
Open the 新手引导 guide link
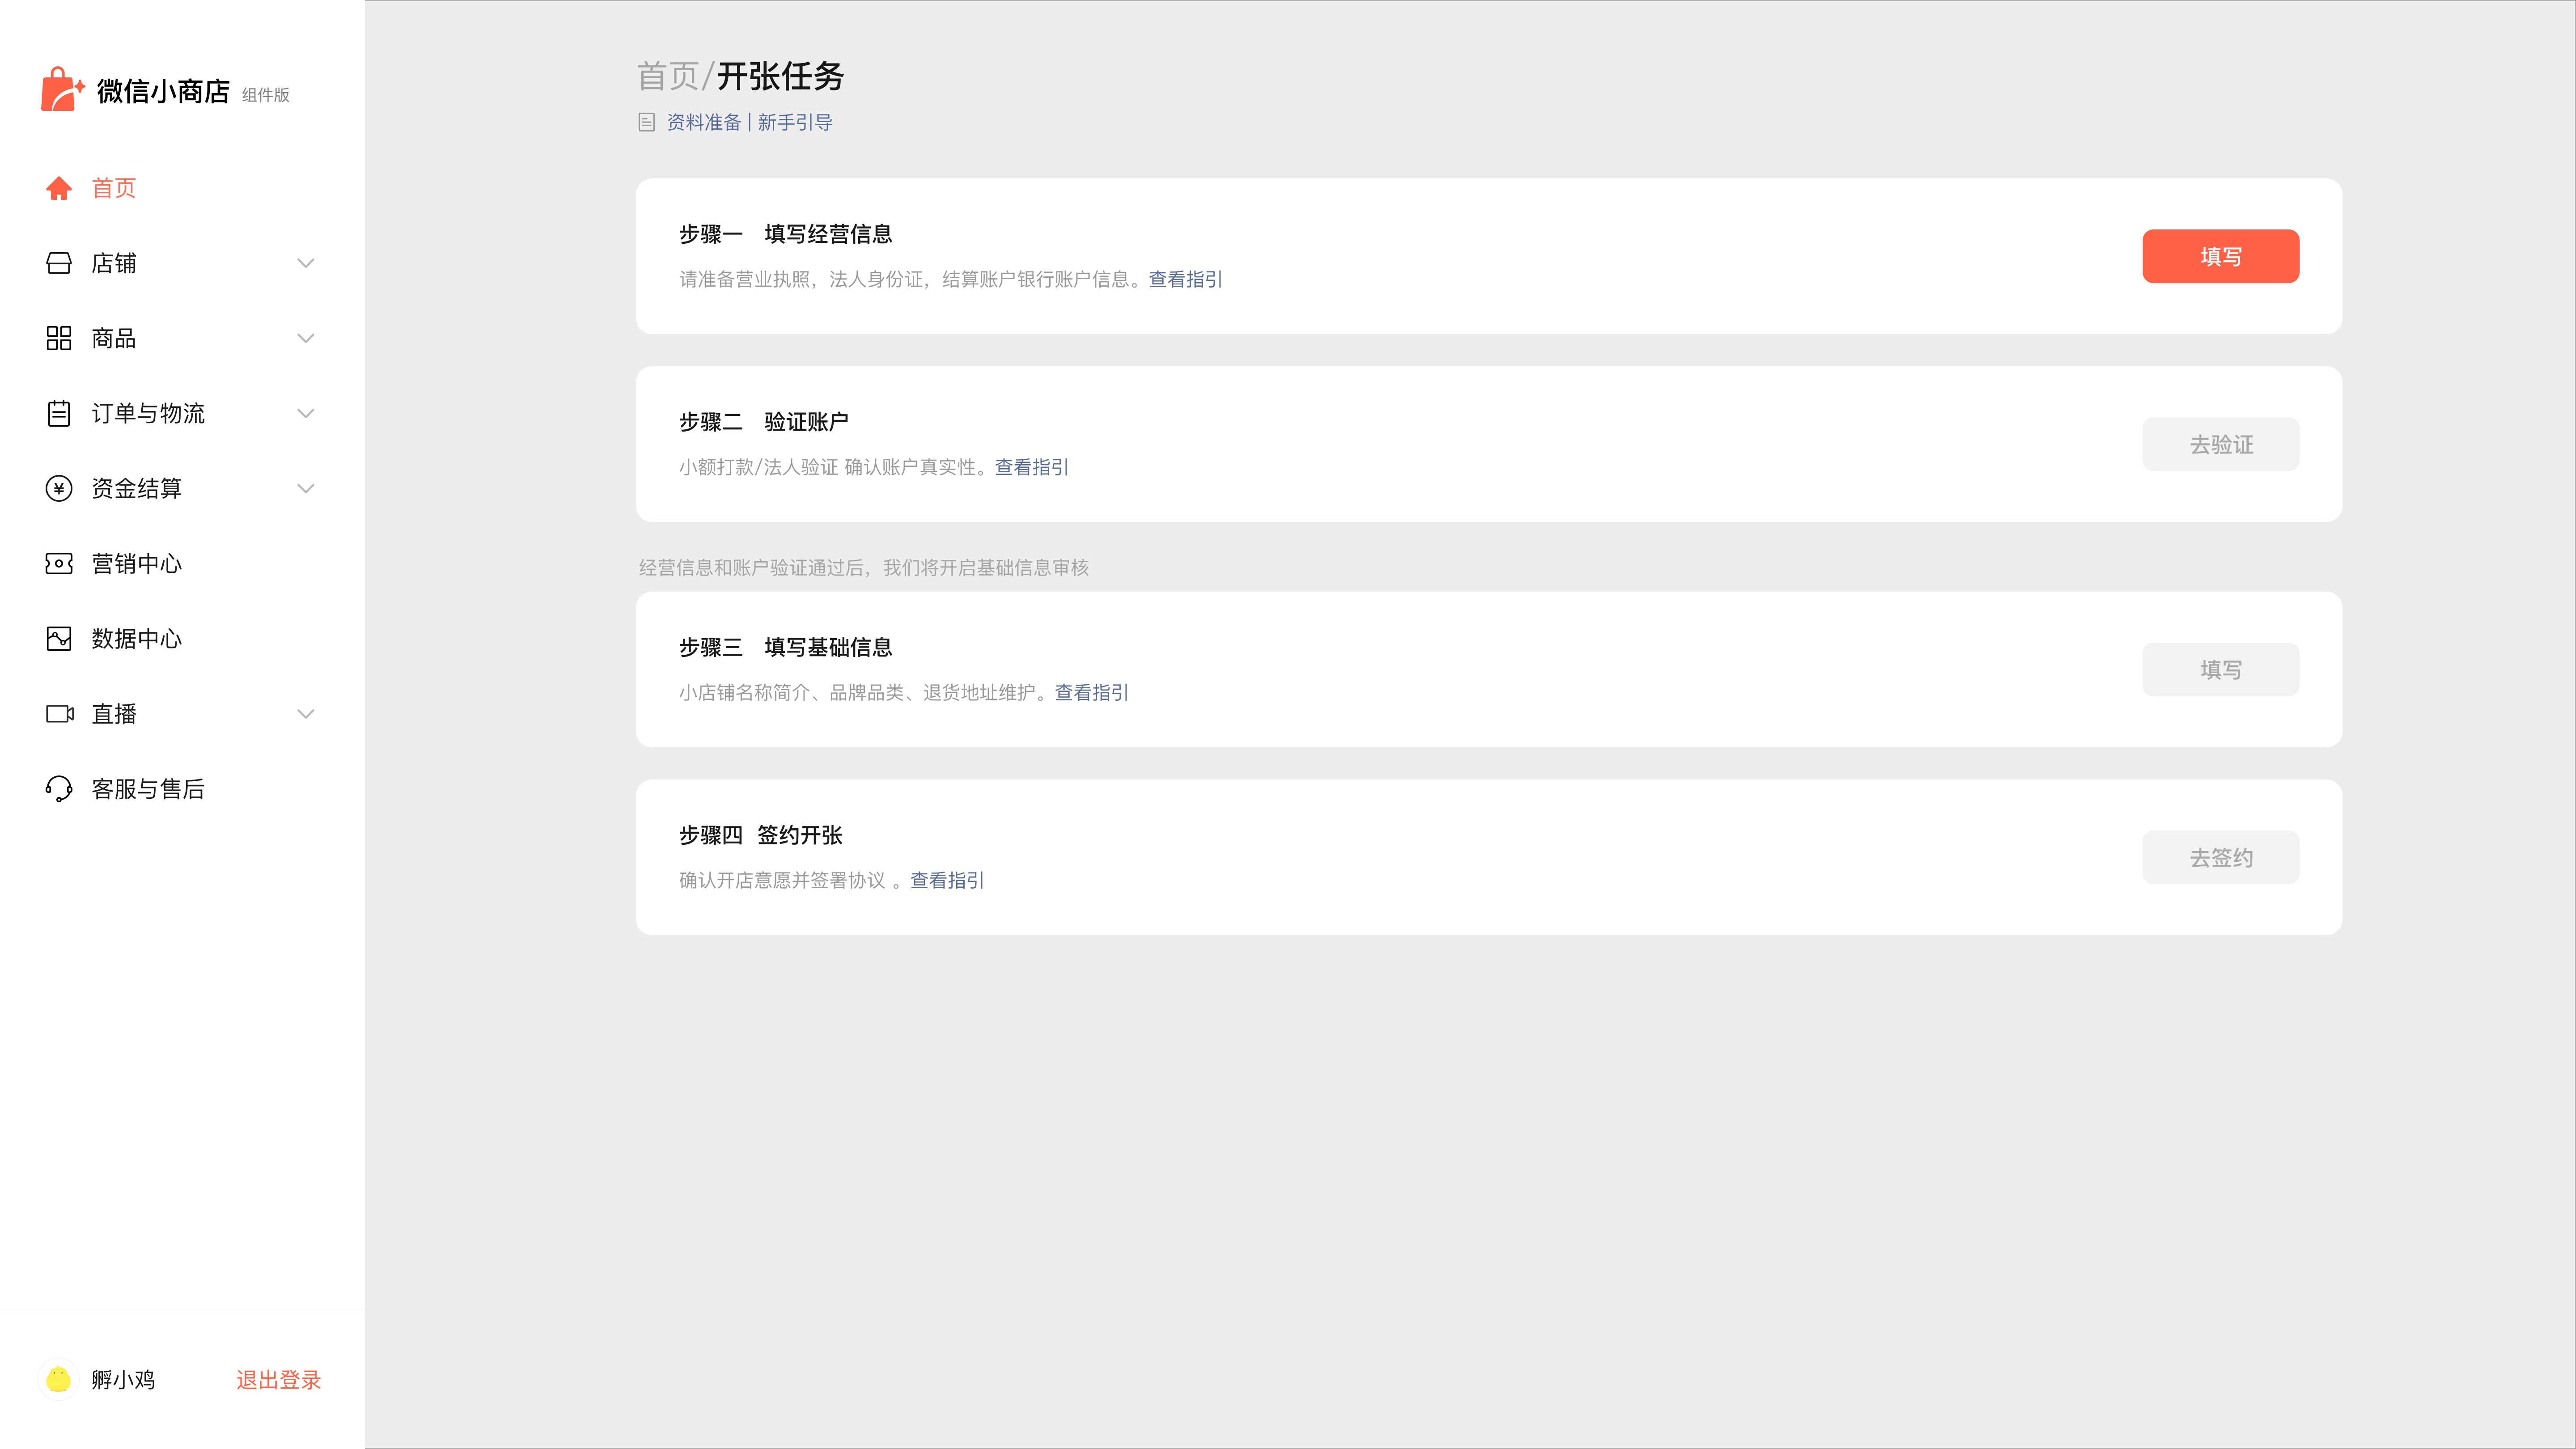(x=796, y=122)
